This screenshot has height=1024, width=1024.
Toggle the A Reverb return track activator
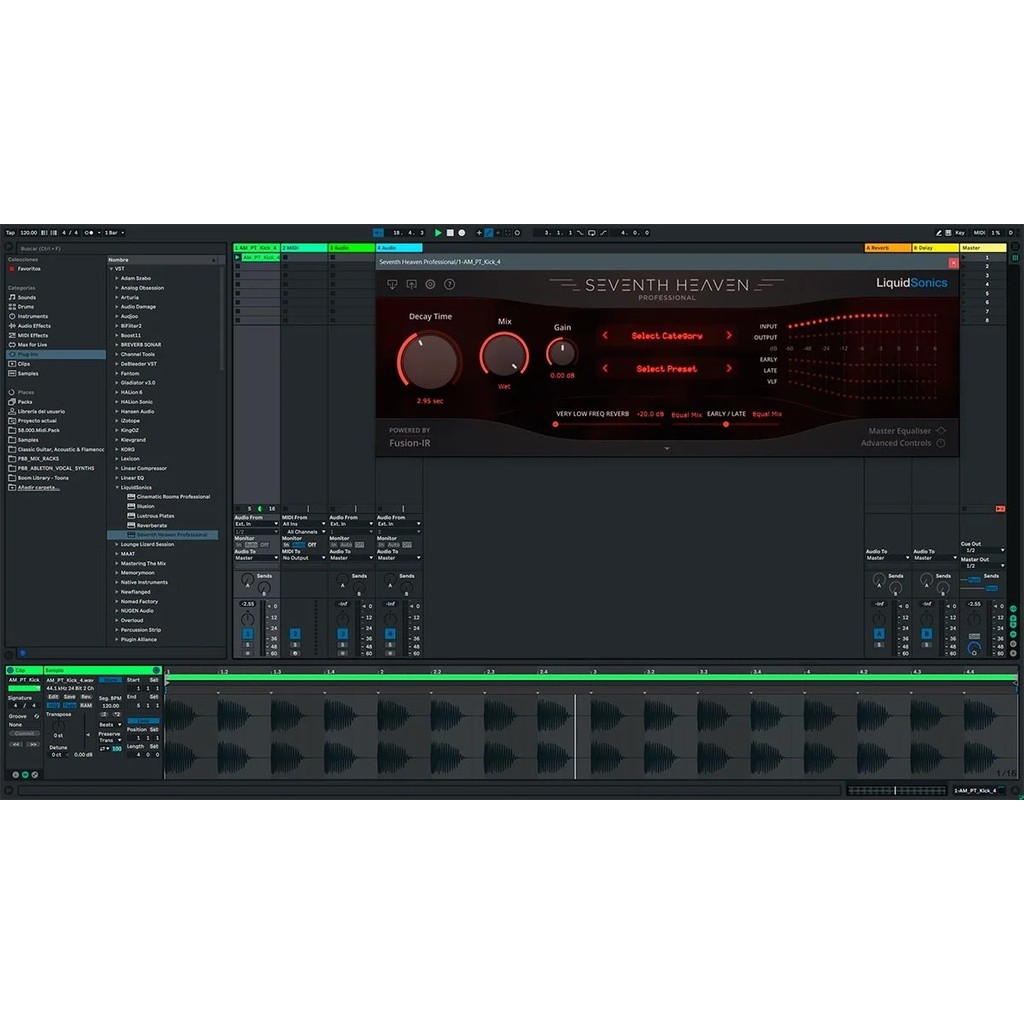point(879,634)
